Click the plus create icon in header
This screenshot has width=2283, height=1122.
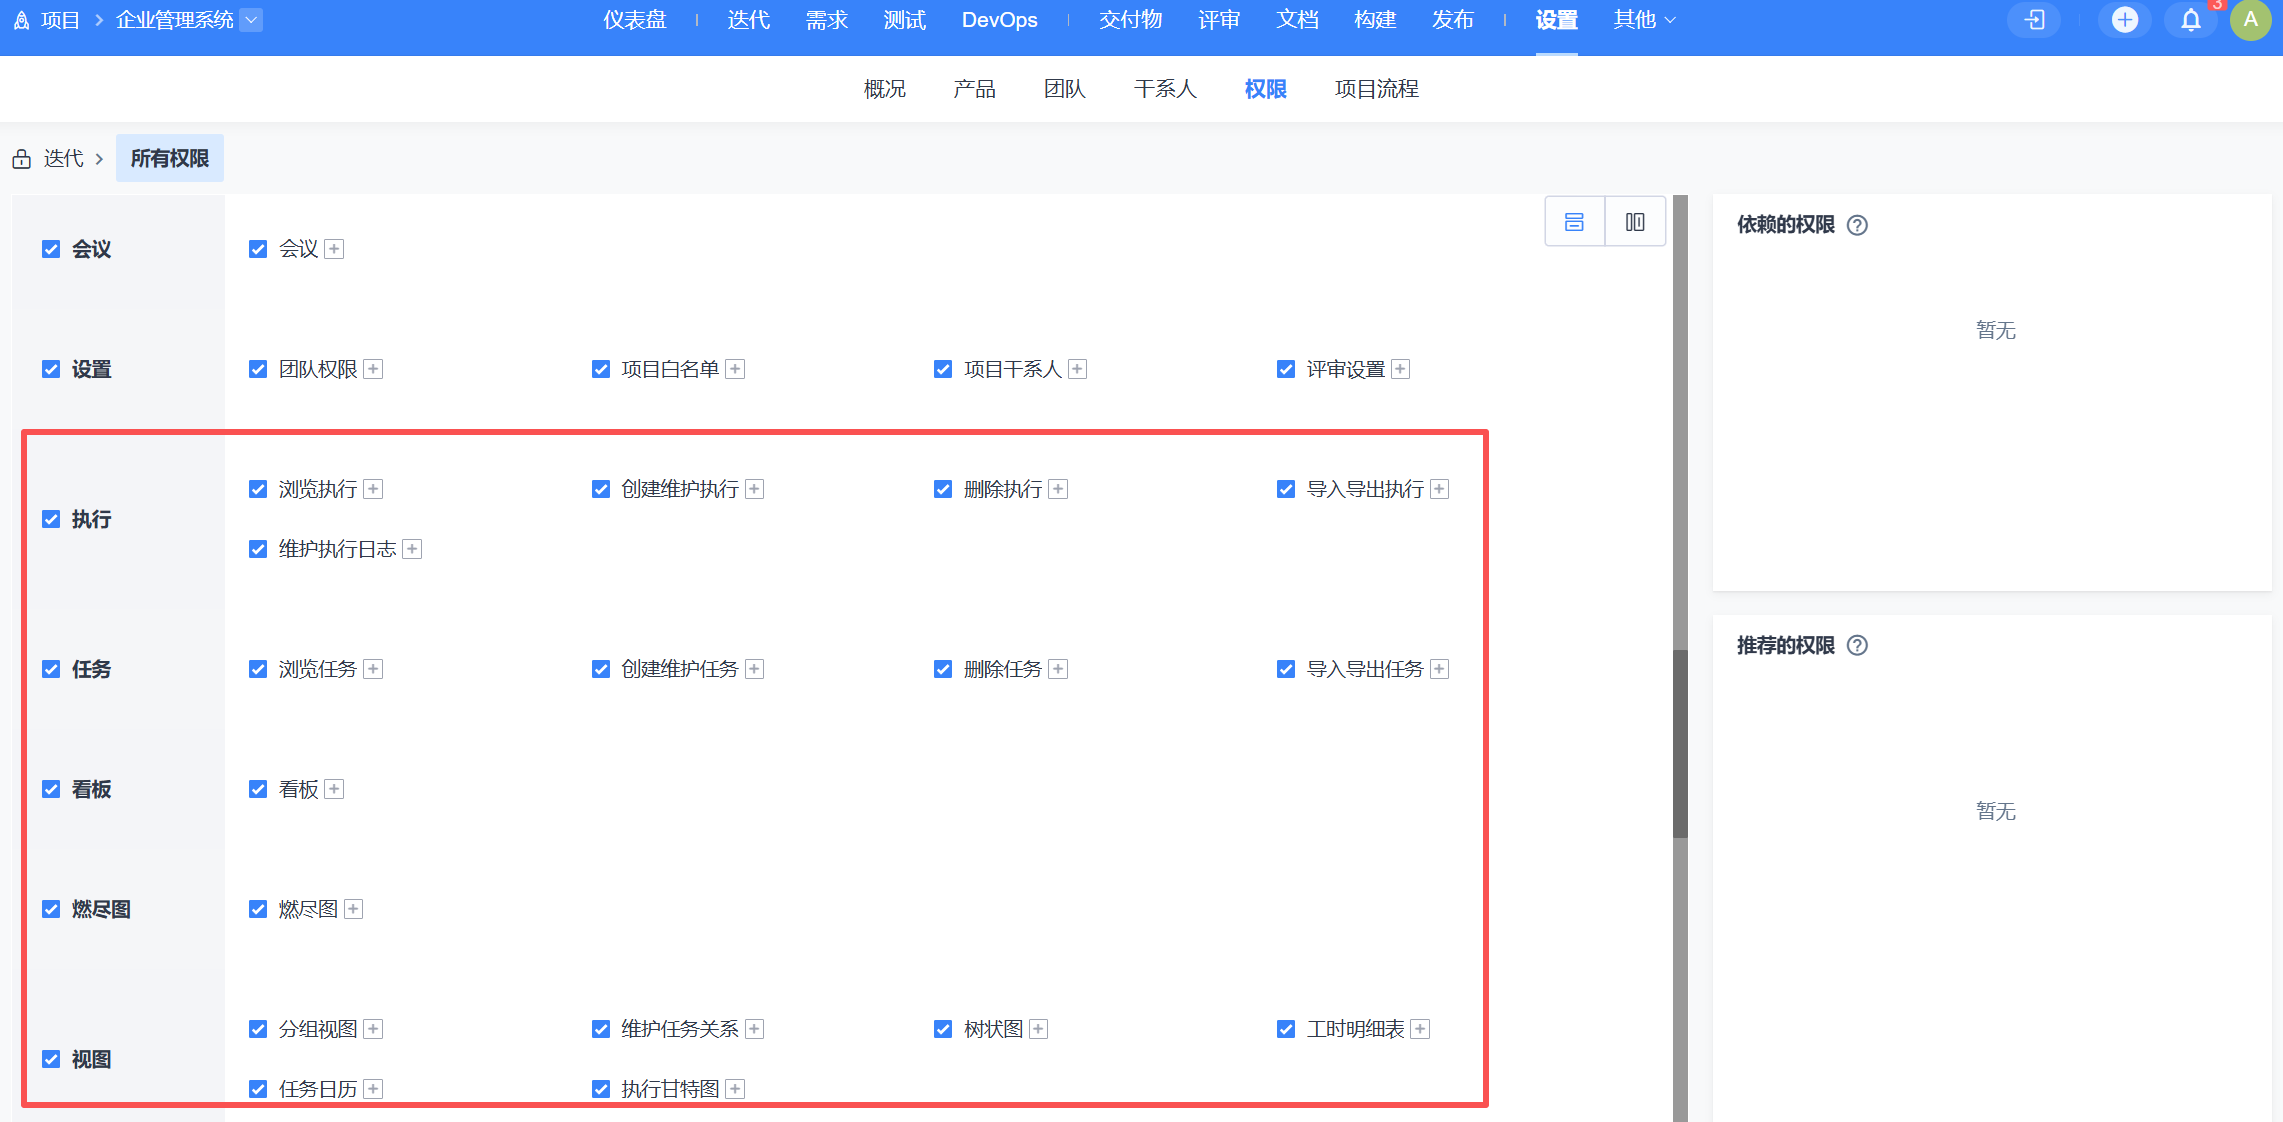pos(2124,20)
